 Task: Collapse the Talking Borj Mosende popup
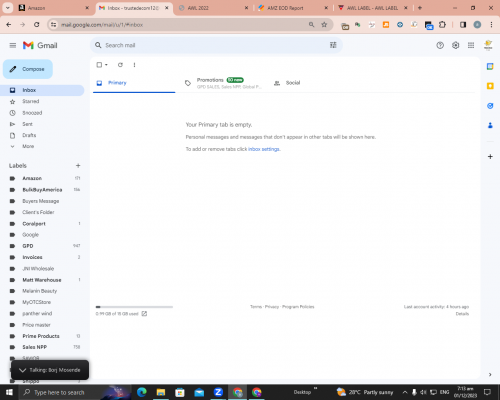[23, 370]
